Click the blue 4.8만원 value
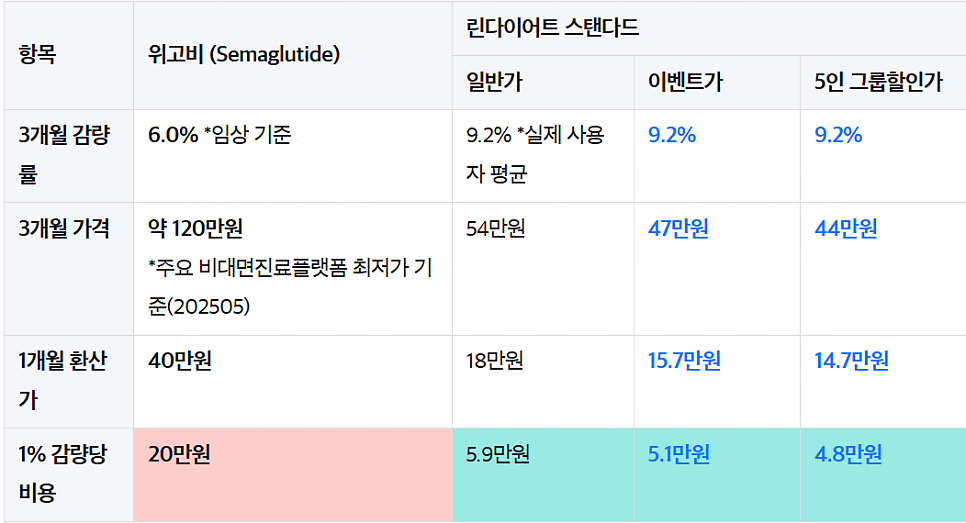This screenshot has width=966, height=523. (848, 454)
